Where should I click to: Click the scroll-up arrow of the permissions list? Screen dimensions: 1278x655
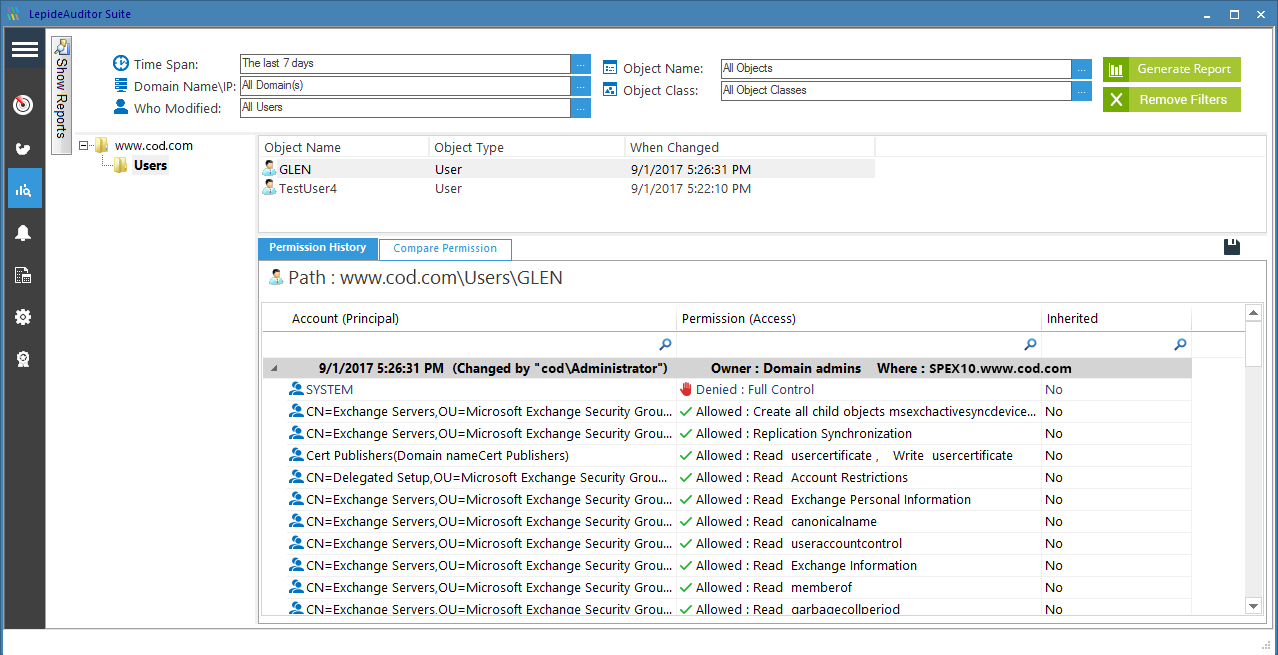coord(1253,314)
